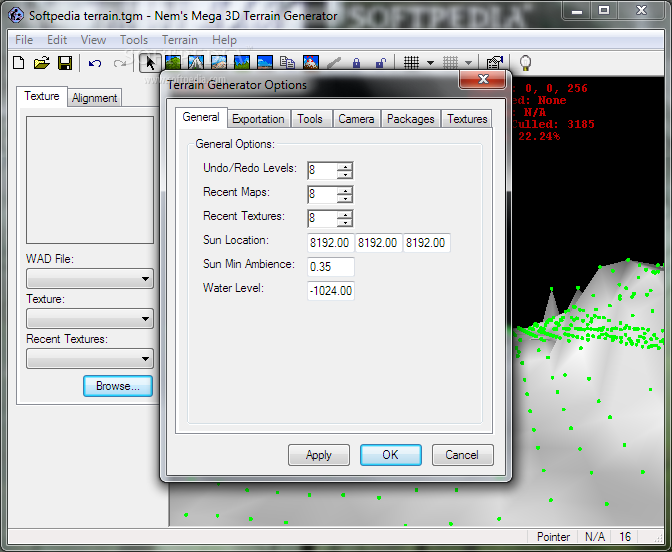Increase Undo/Redo Levels with up arrow

(x=345, y=166)
